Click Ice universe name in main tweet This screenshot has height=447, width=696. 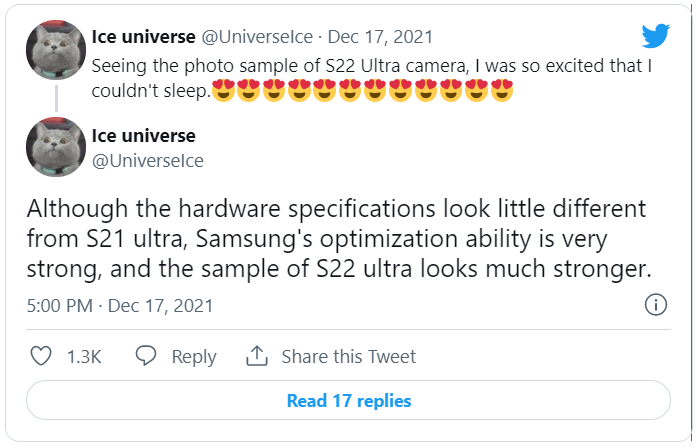[x=143, y=135]
